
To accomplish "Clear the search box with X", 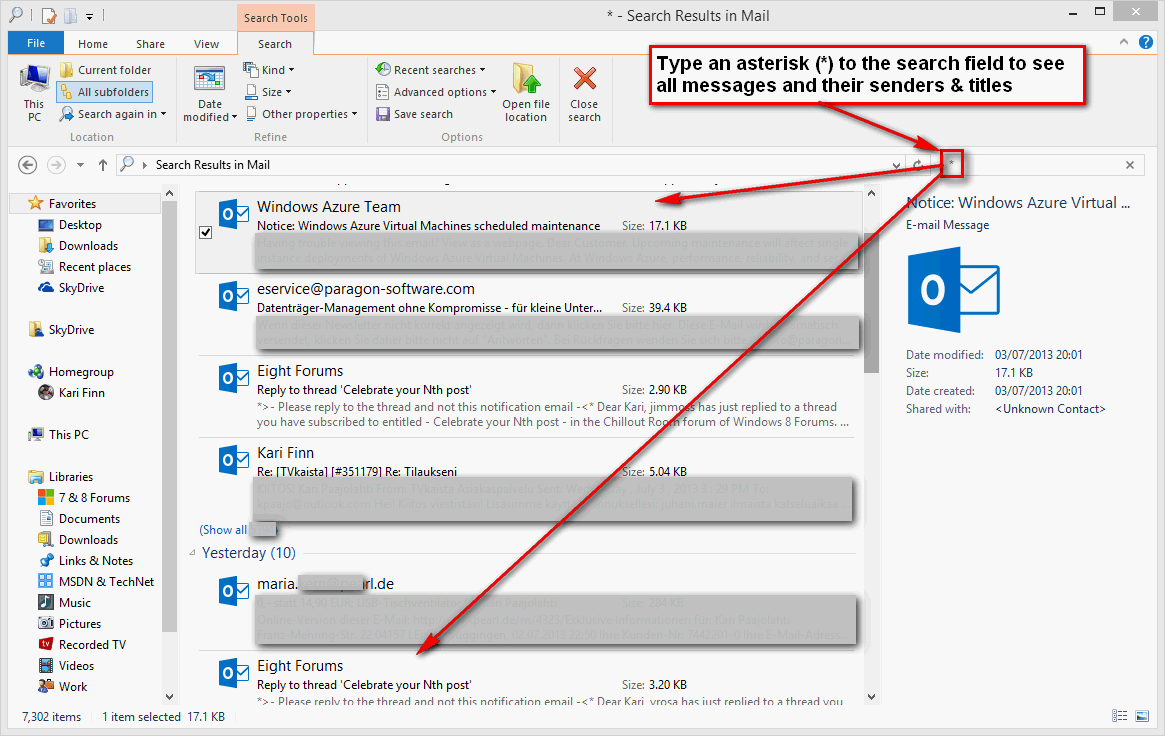I will click(x=1130, y=165).
